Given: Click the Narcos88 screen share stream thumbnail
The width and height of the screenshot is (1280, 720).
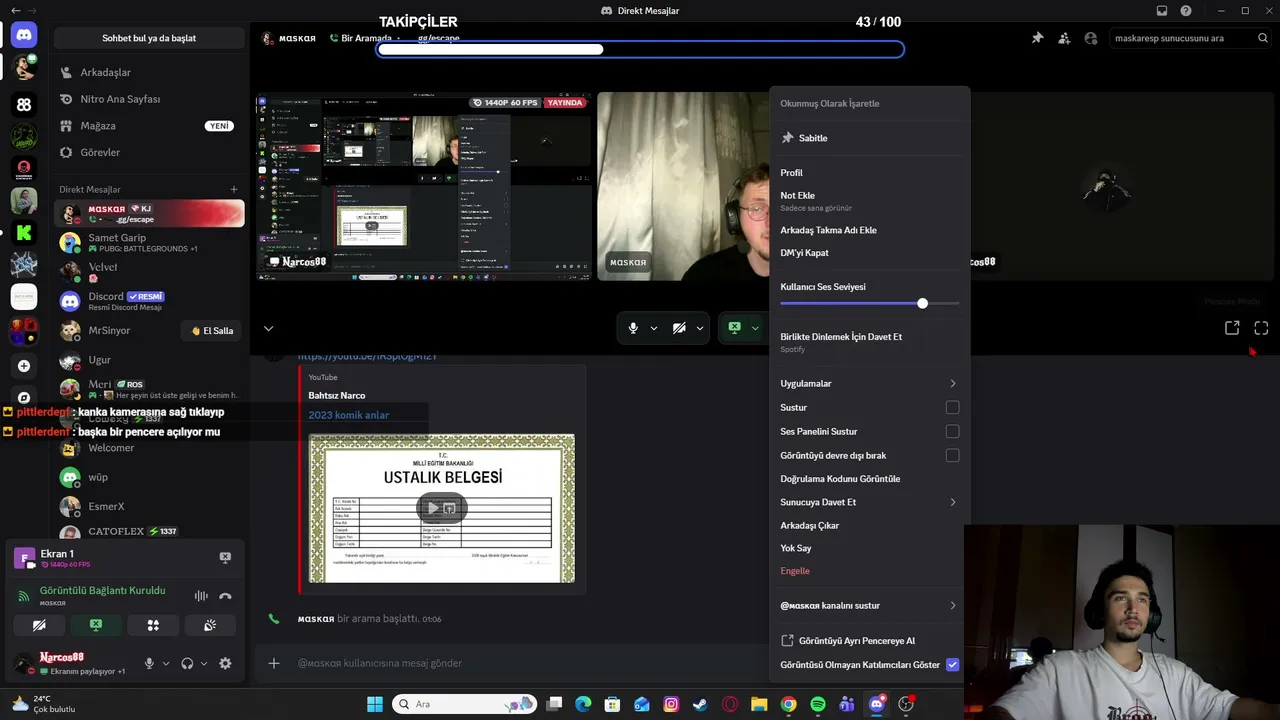Looking at the screenshot, I should coord(424,187).
